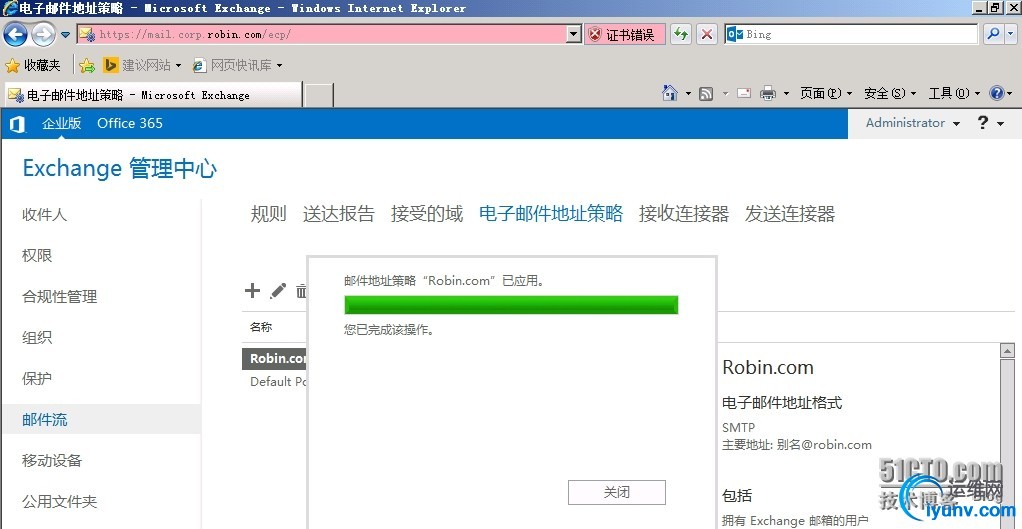Click the 名称 column header

(261, 327)
